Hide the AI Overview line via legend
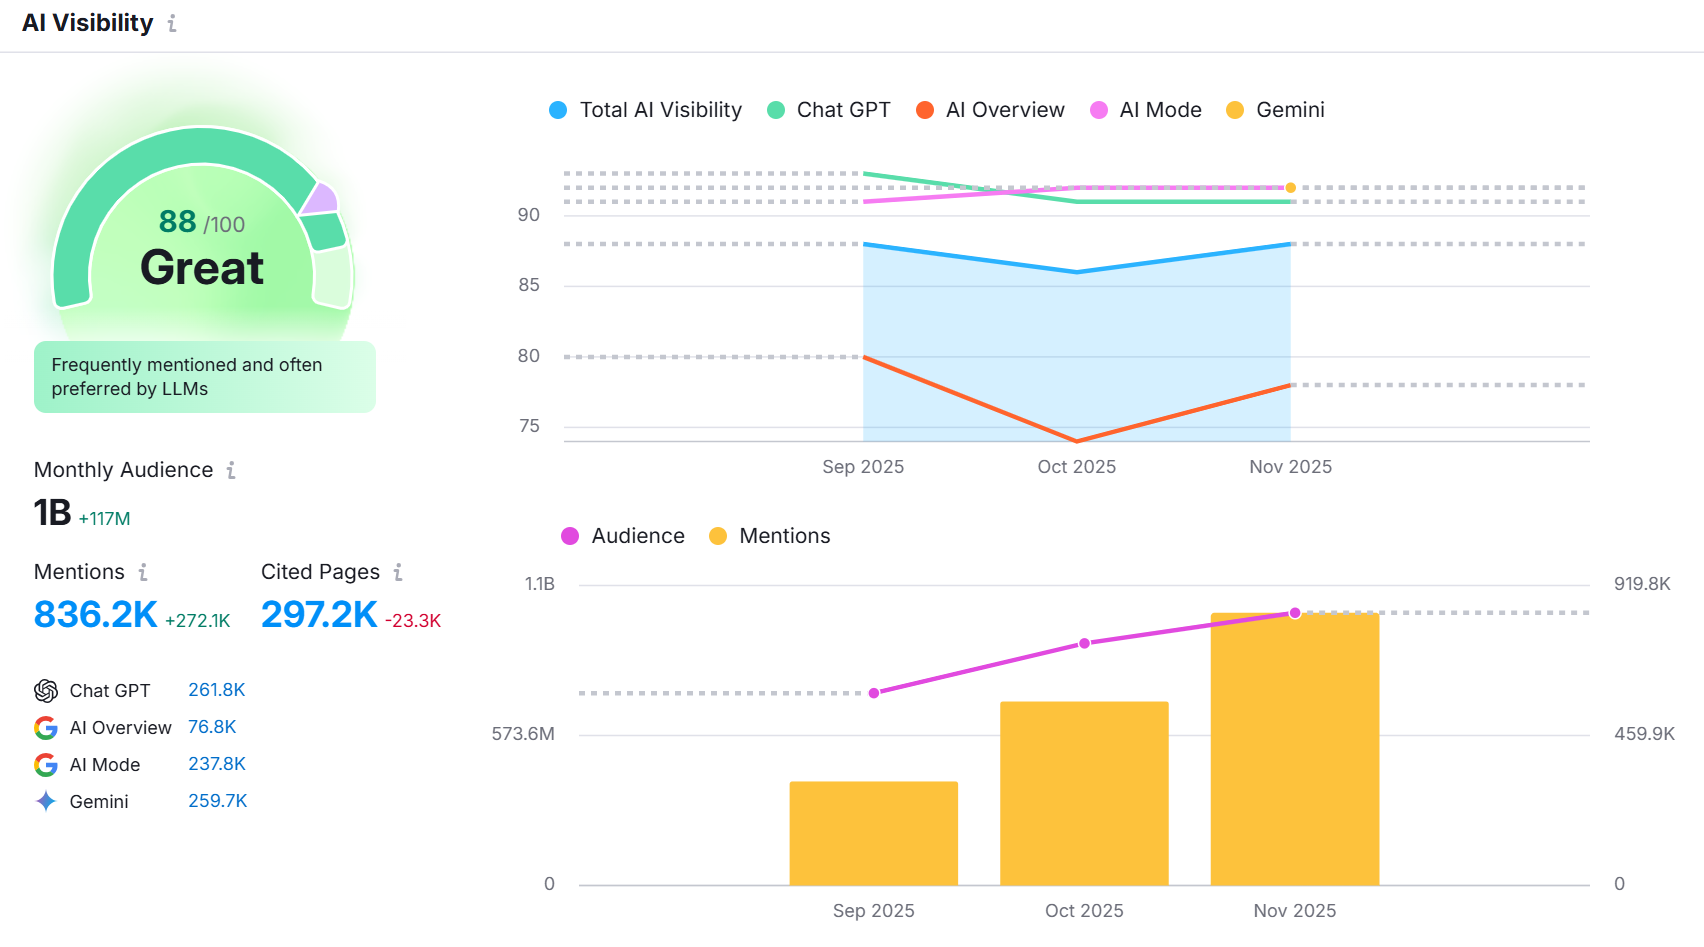Viewport: 1704px width, 947px height. [990, 110]
